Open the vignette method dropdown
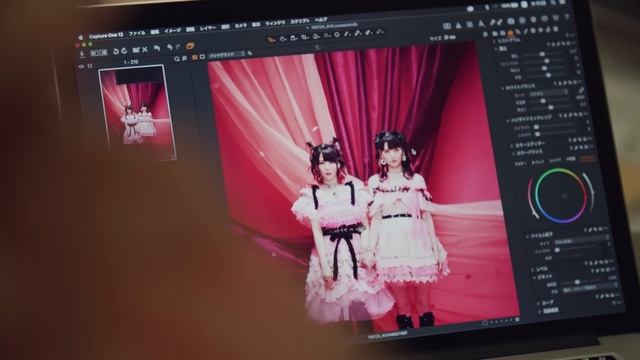The width and height of the screenshot is (640, 360). click(x=589, y=288)
